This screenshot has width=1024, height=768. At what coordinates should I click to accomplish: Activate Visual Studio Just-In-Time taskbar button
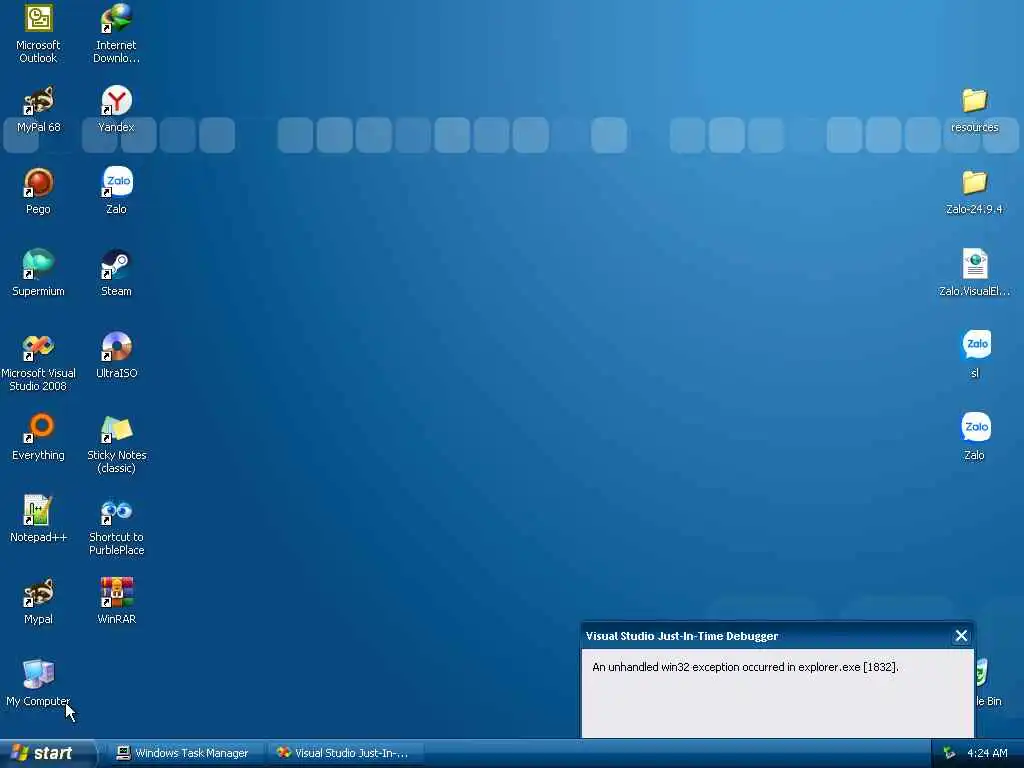click(x=346, y=753)
